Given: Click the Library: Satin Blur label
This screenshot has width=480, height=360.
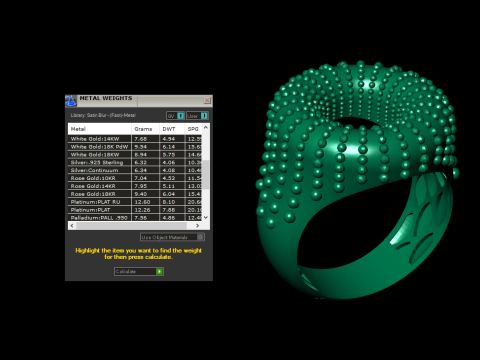Looking at the screenshot, I should point(103,115).
